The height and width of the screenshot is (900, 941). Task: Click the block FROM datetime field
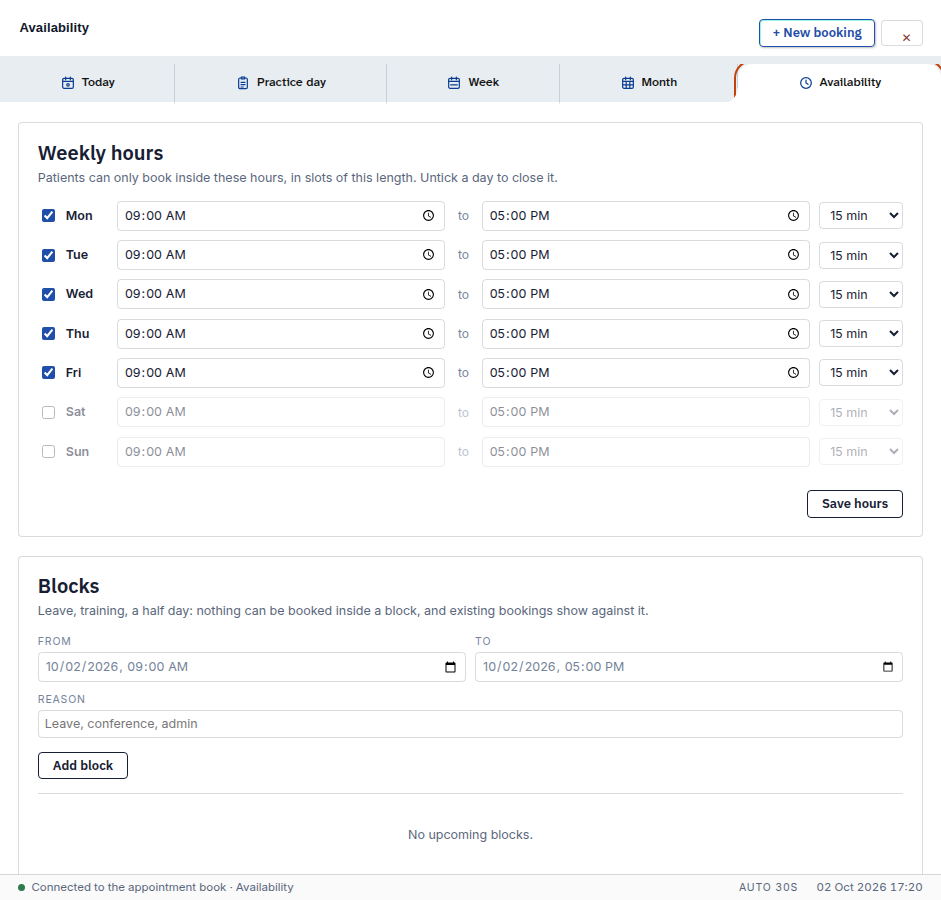(x=251, y=667)
